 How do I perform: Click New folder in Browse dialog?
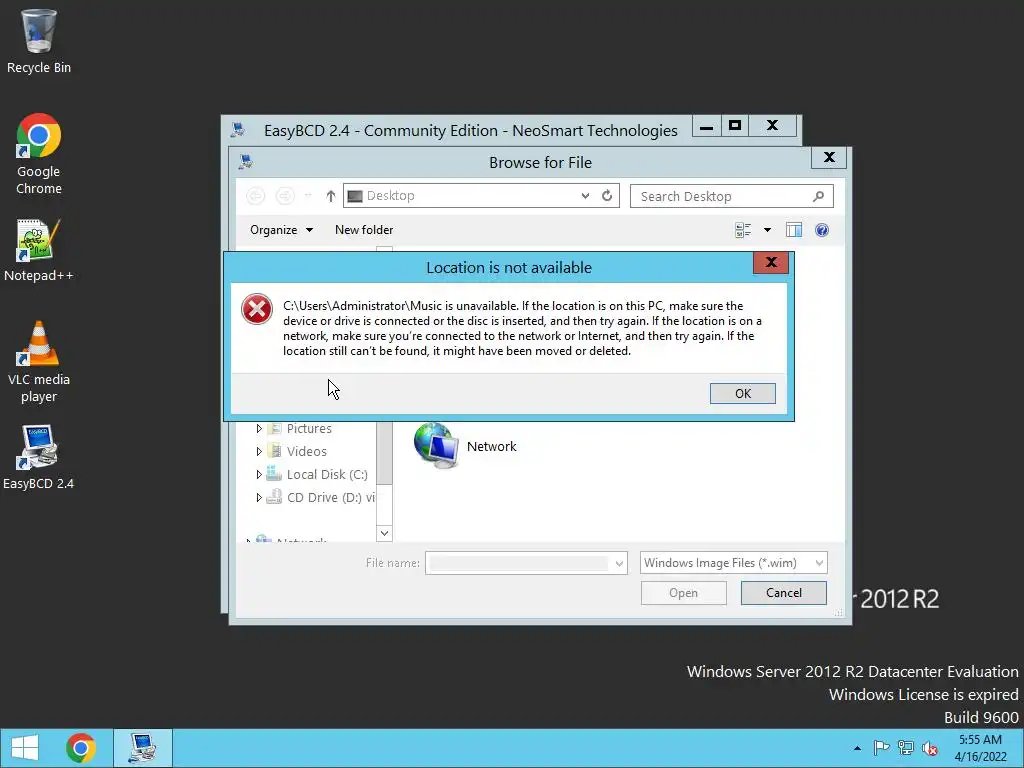click(x=364, y=230)
